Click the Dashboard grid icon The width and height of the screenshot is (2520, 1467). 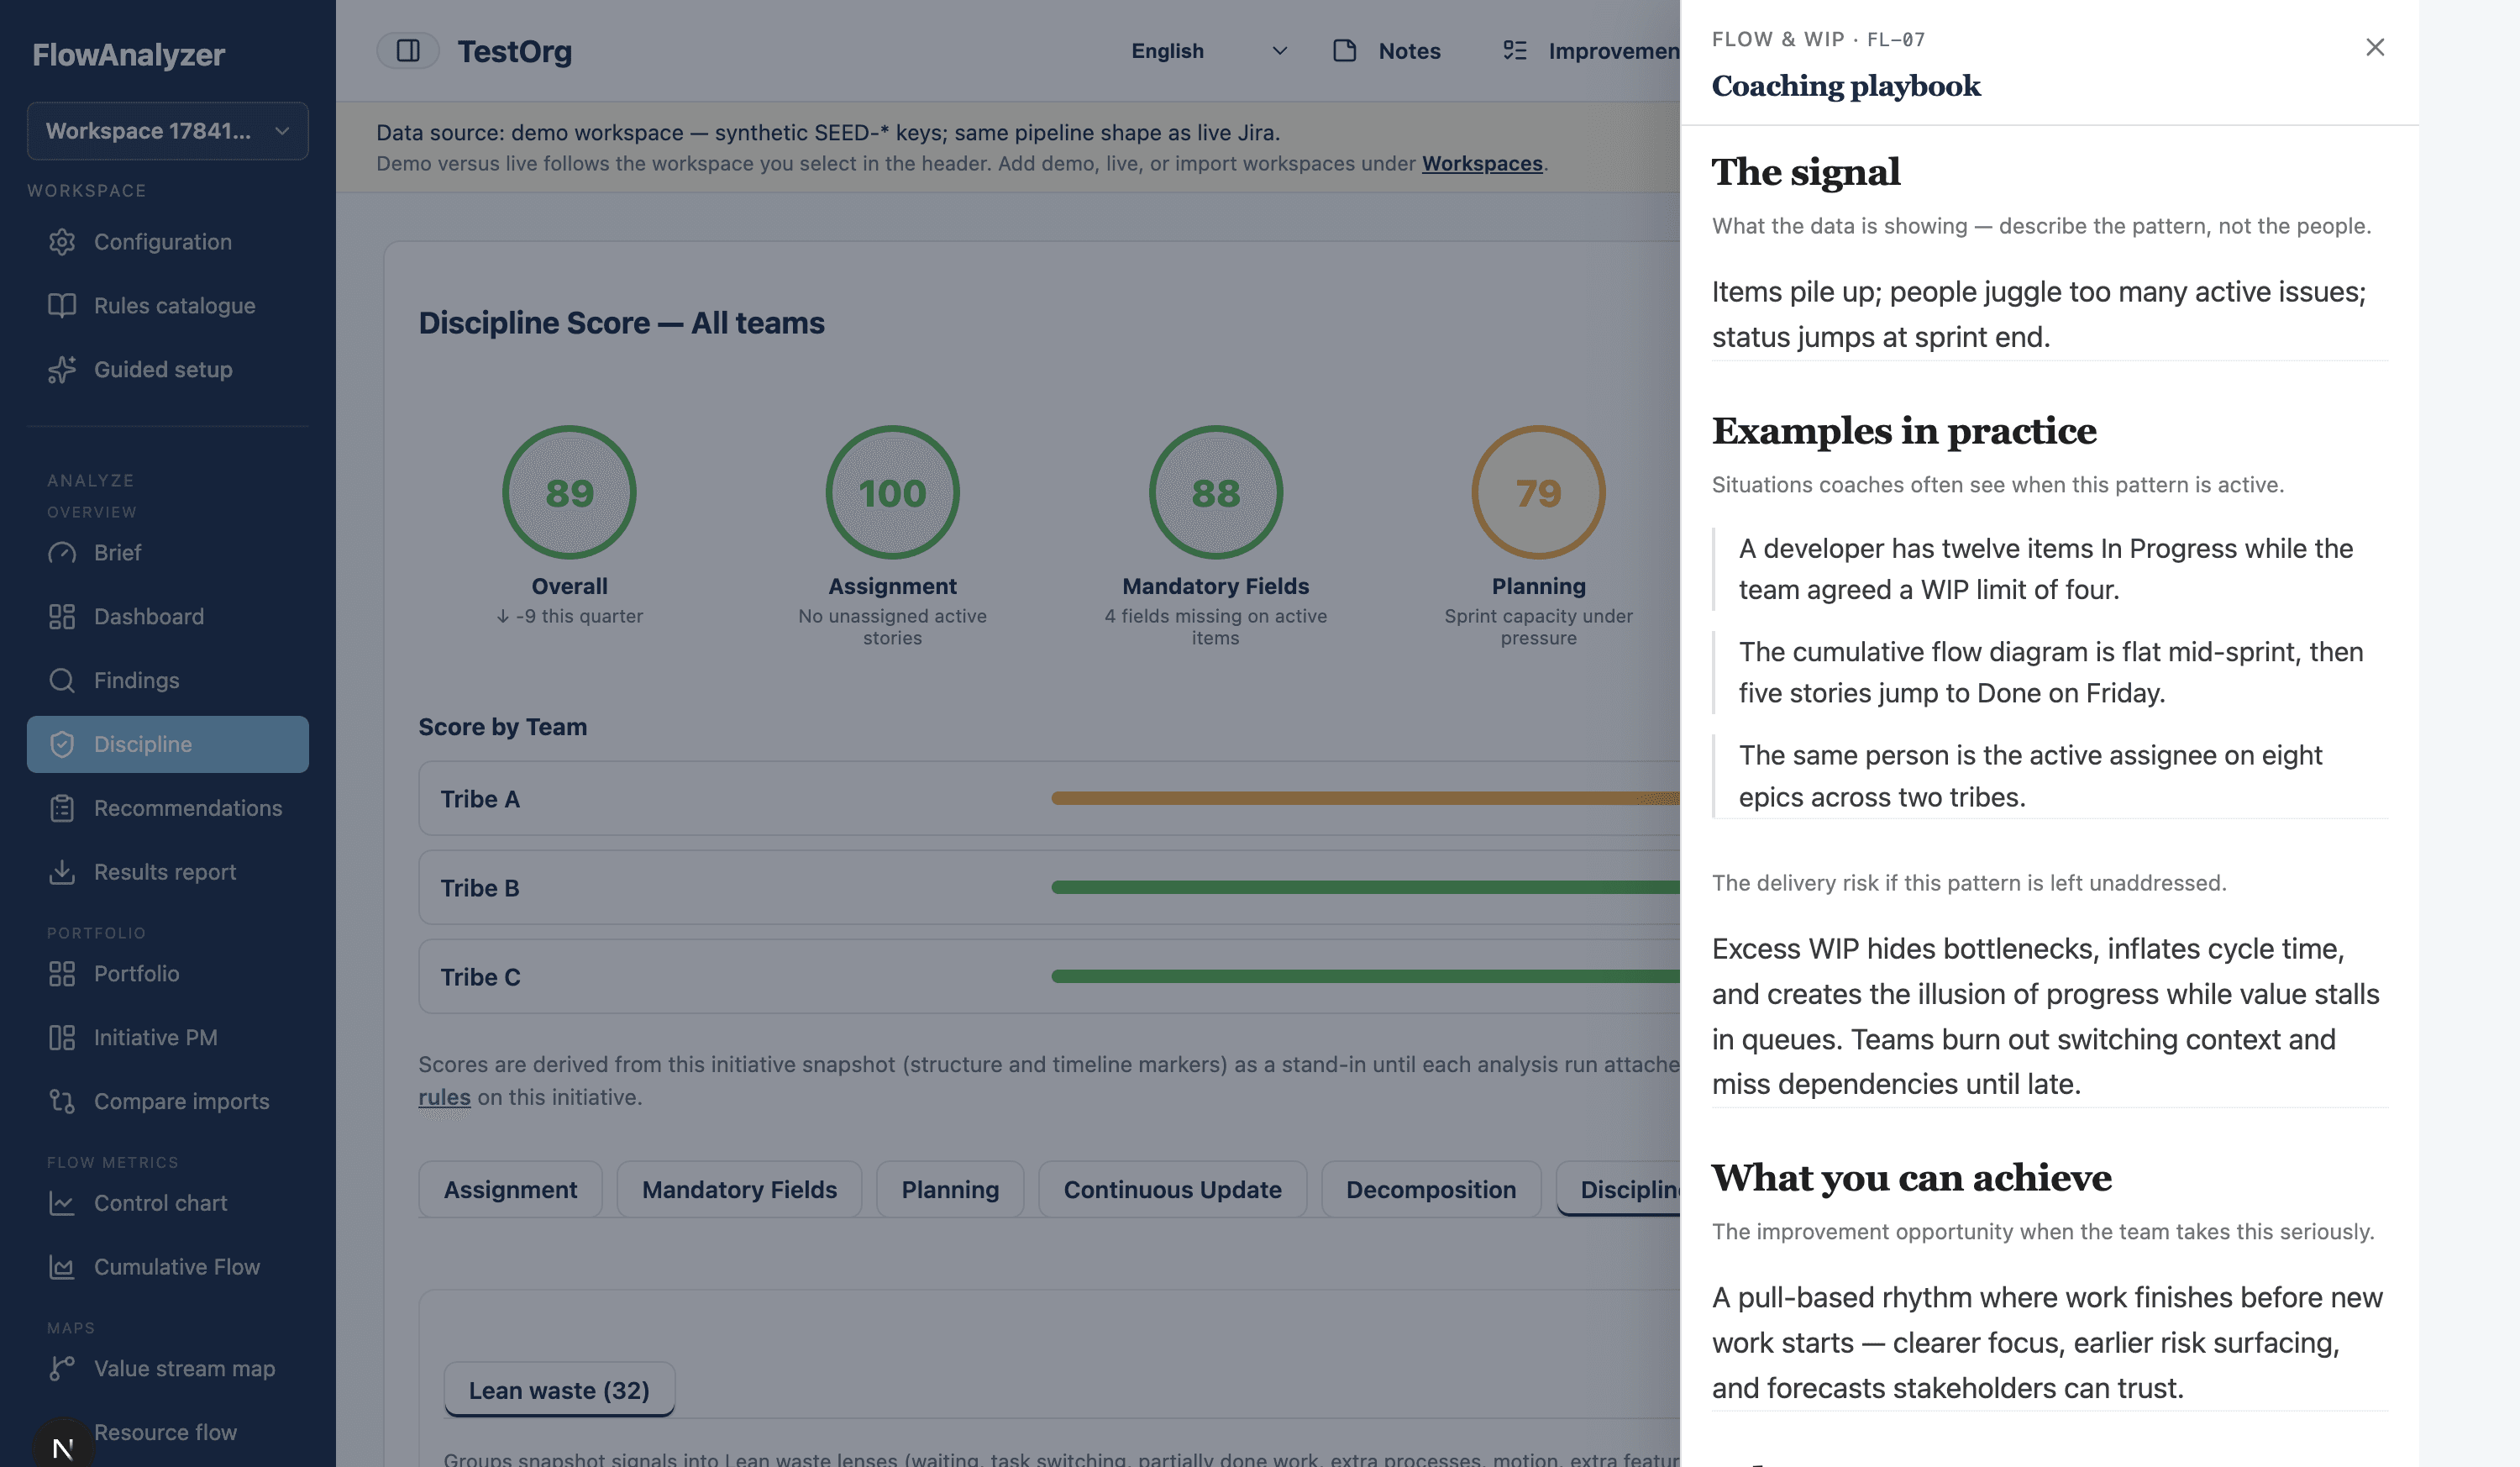coord(62,616)
